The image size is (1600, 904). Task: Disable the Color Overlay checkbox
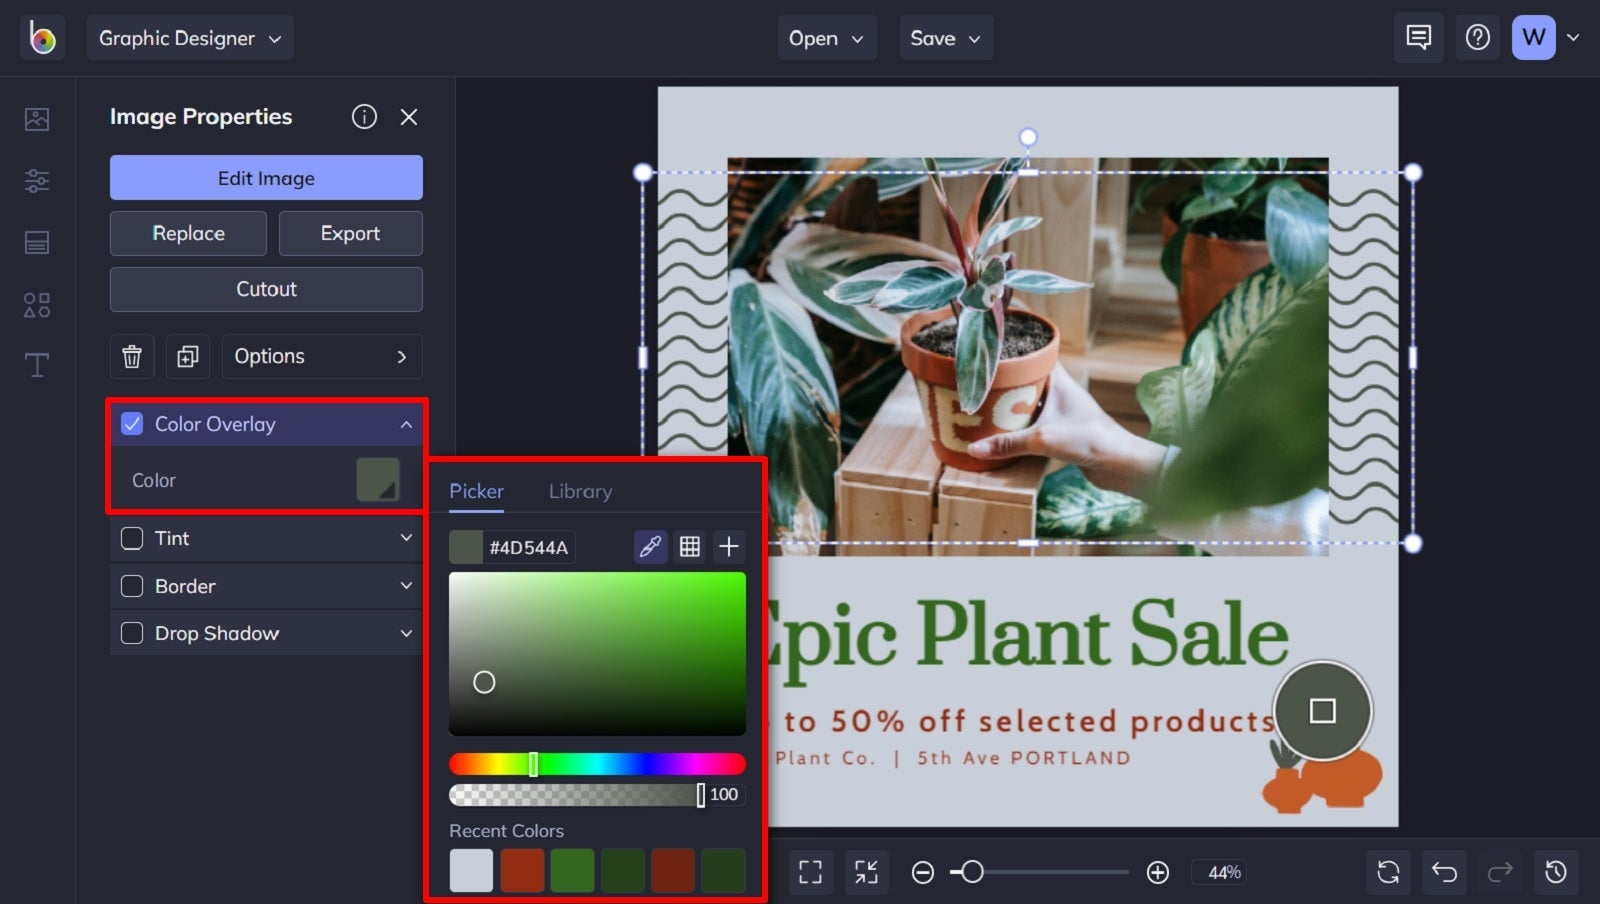pos(132,423)
